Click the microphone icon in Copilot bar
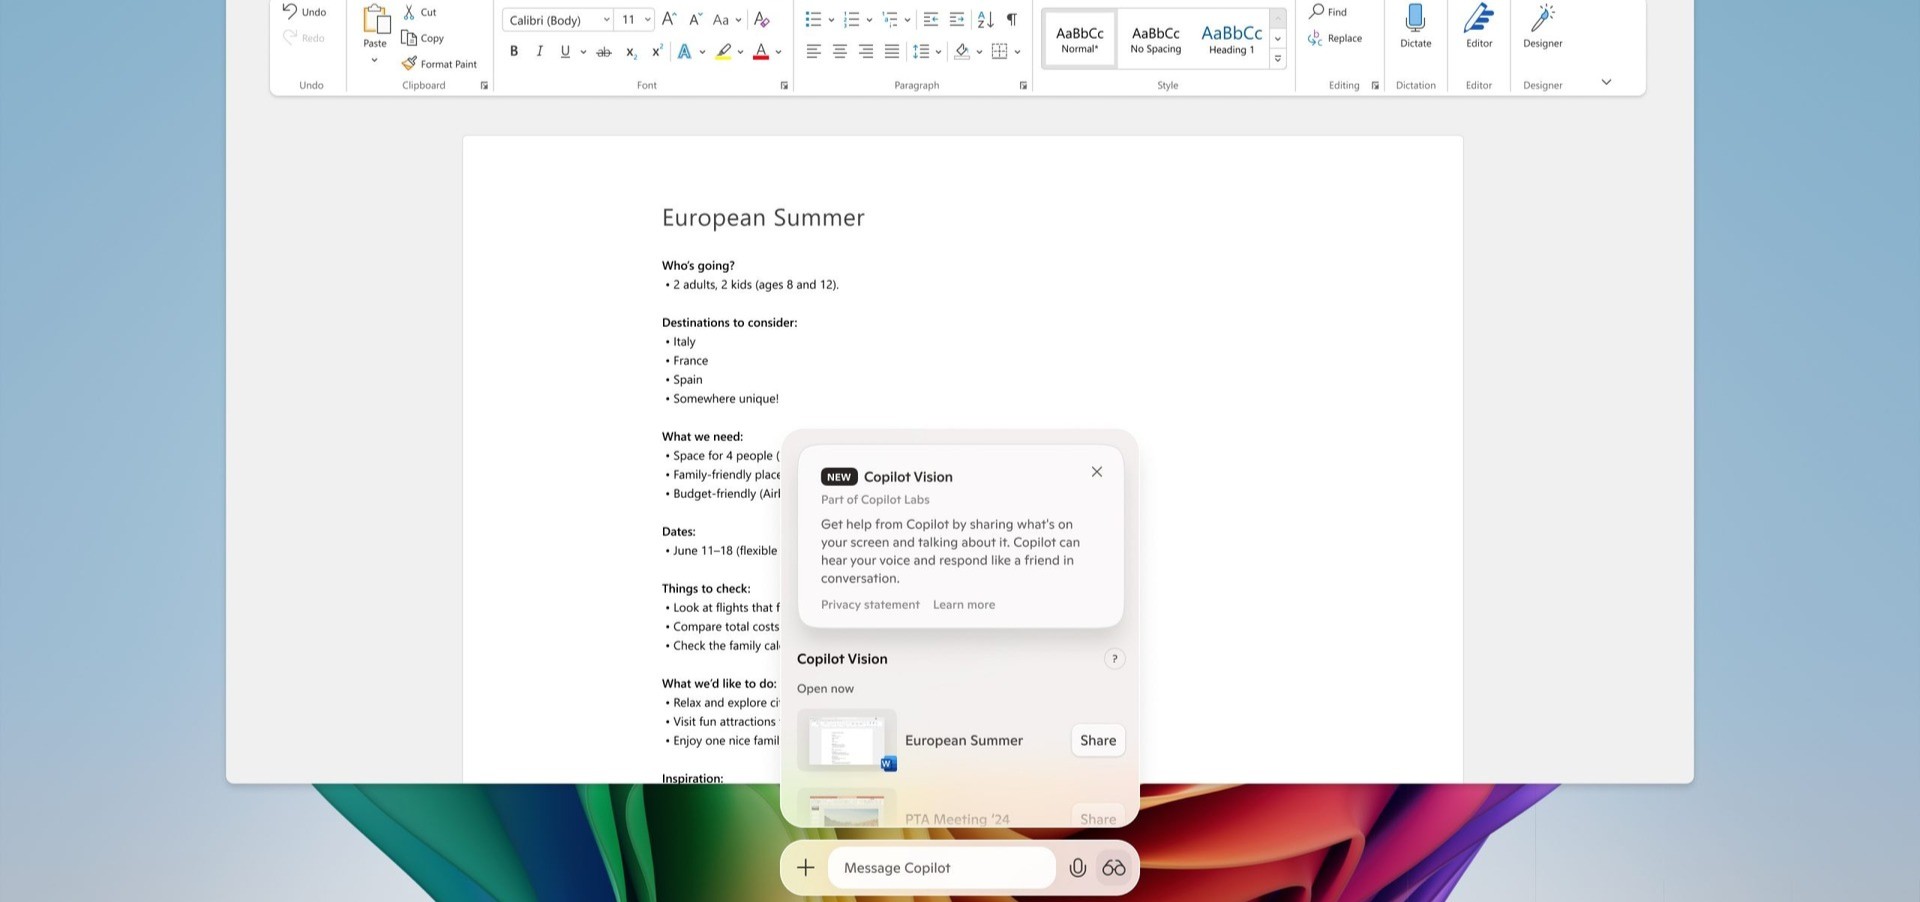Image resolution: width=1920 pixels, height=902 pixels. tap(1077, 868)
